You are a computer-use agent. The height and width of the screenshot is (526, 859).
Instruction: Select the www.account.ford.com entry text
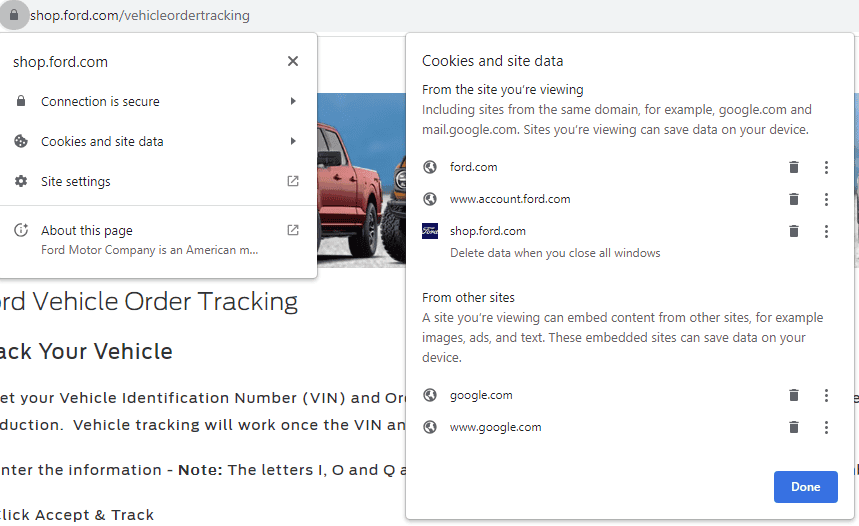[510, 199]
